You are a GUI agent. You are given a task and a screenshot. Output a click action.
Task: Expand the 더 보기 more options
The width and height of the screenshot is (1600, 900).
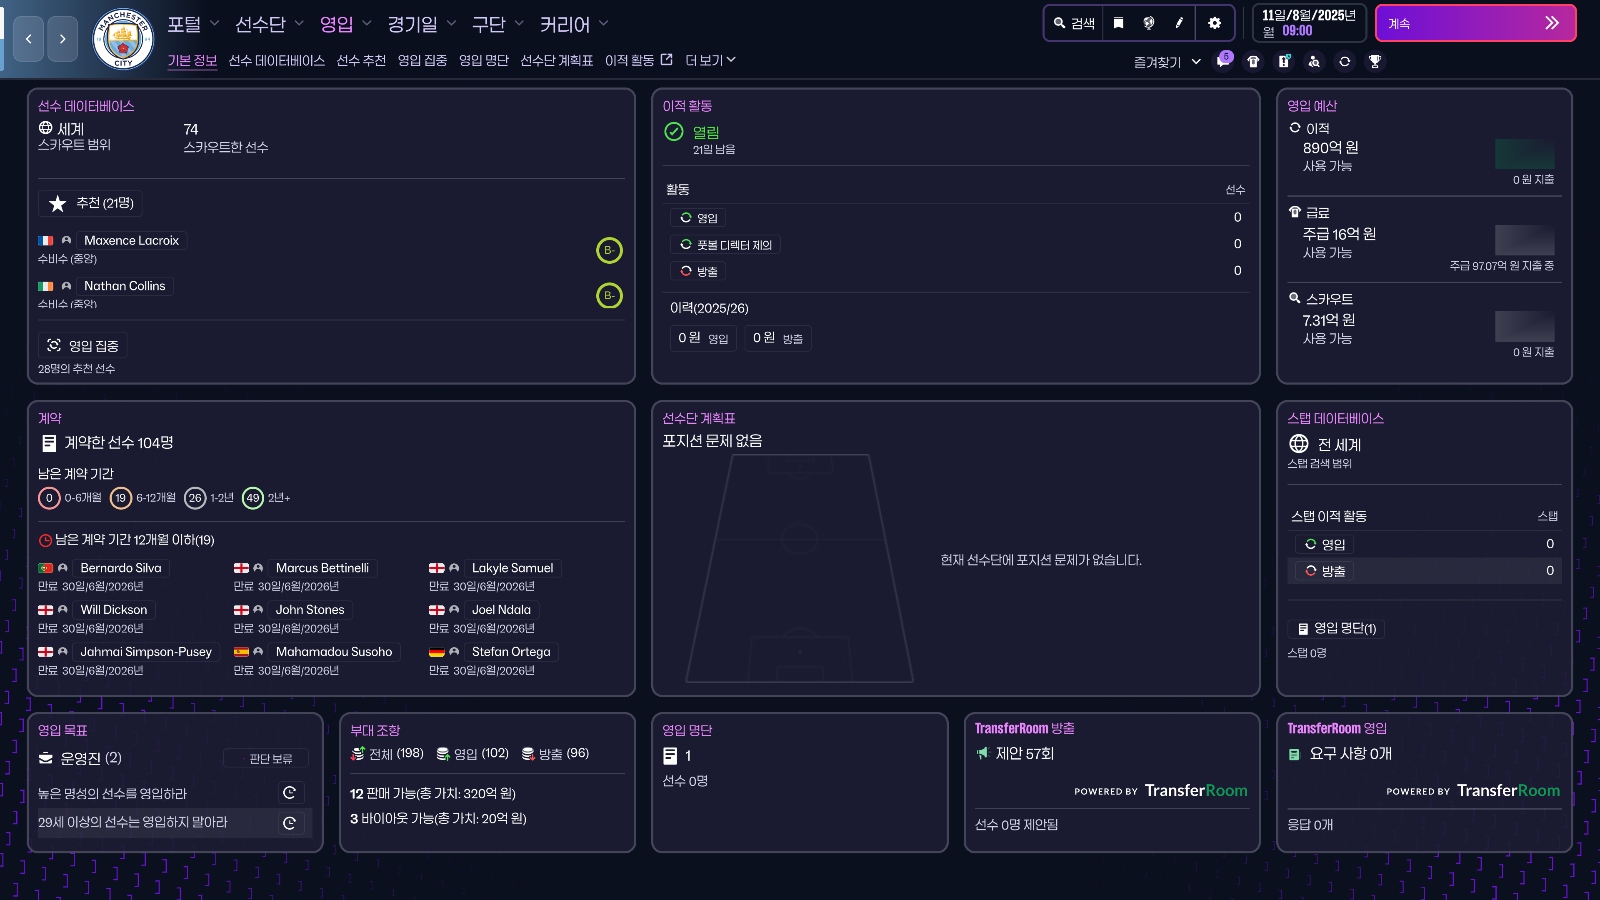710,61
